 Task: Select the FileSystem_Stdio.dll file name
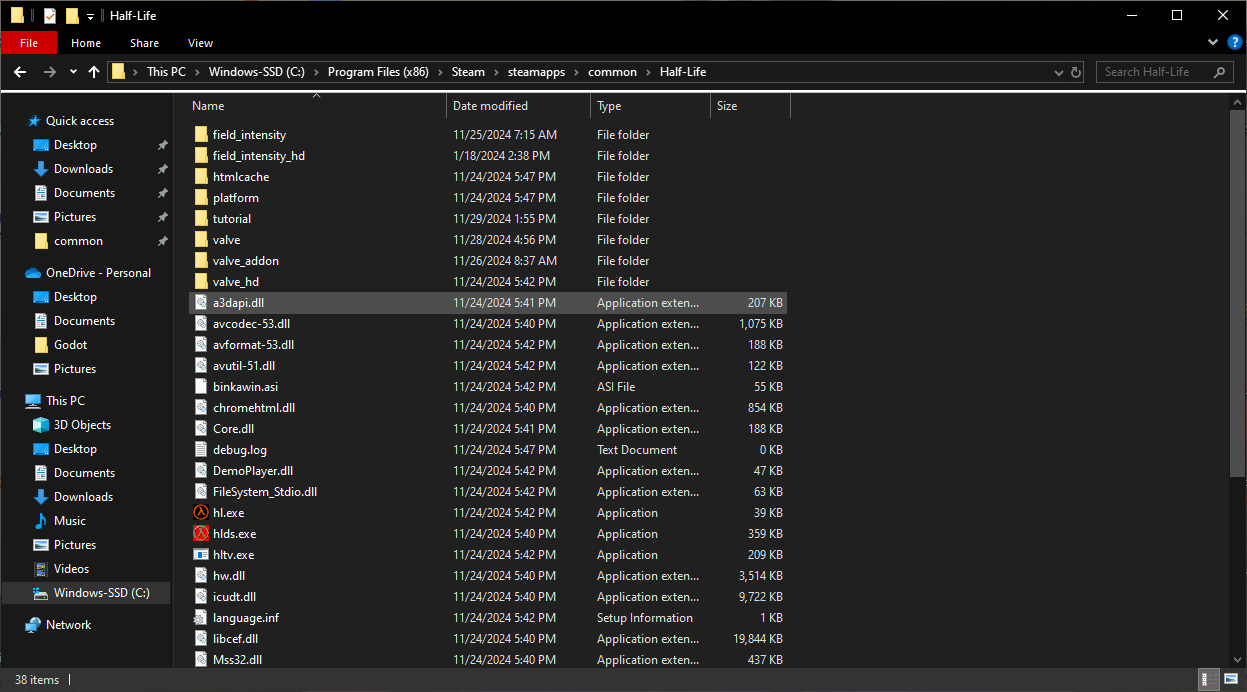pos(265,492)
